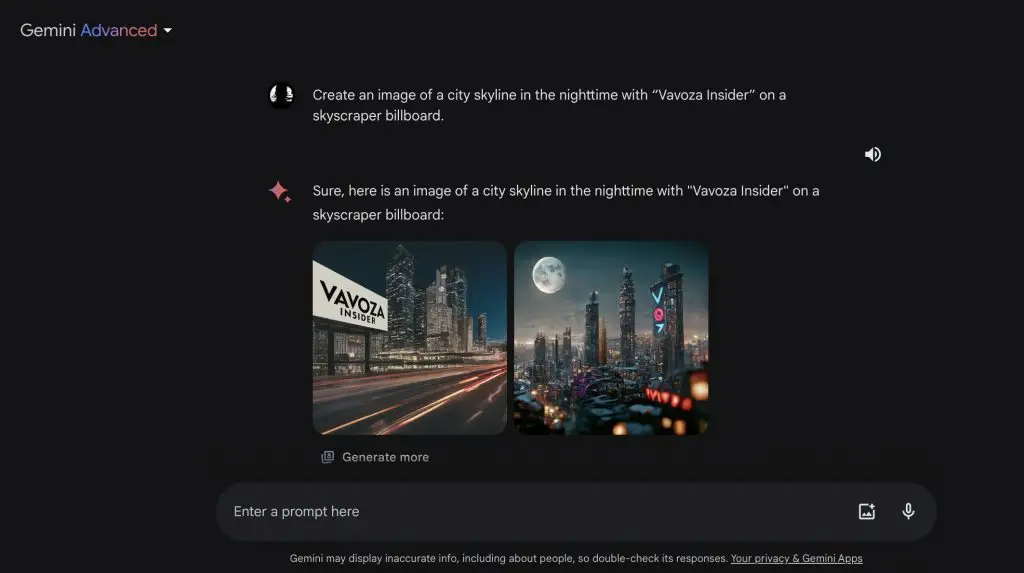Open the moonlit neon skyline image
The image size is (1024, 573).
click(x=611, y=338)
